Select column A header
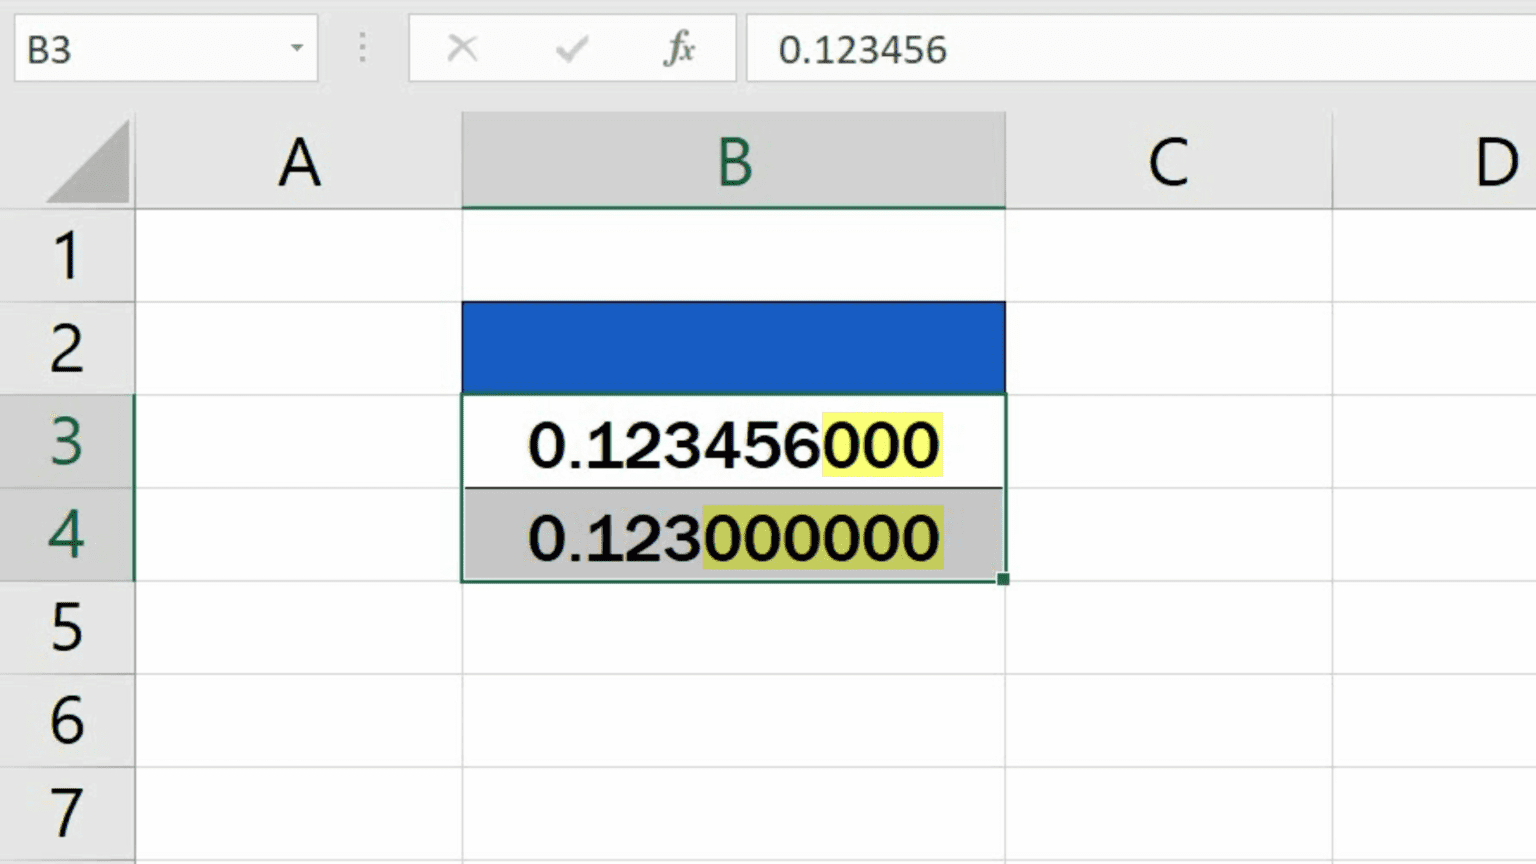This screenshot has height=864, width=1536. pyautogui.click(x=298, y=162)
